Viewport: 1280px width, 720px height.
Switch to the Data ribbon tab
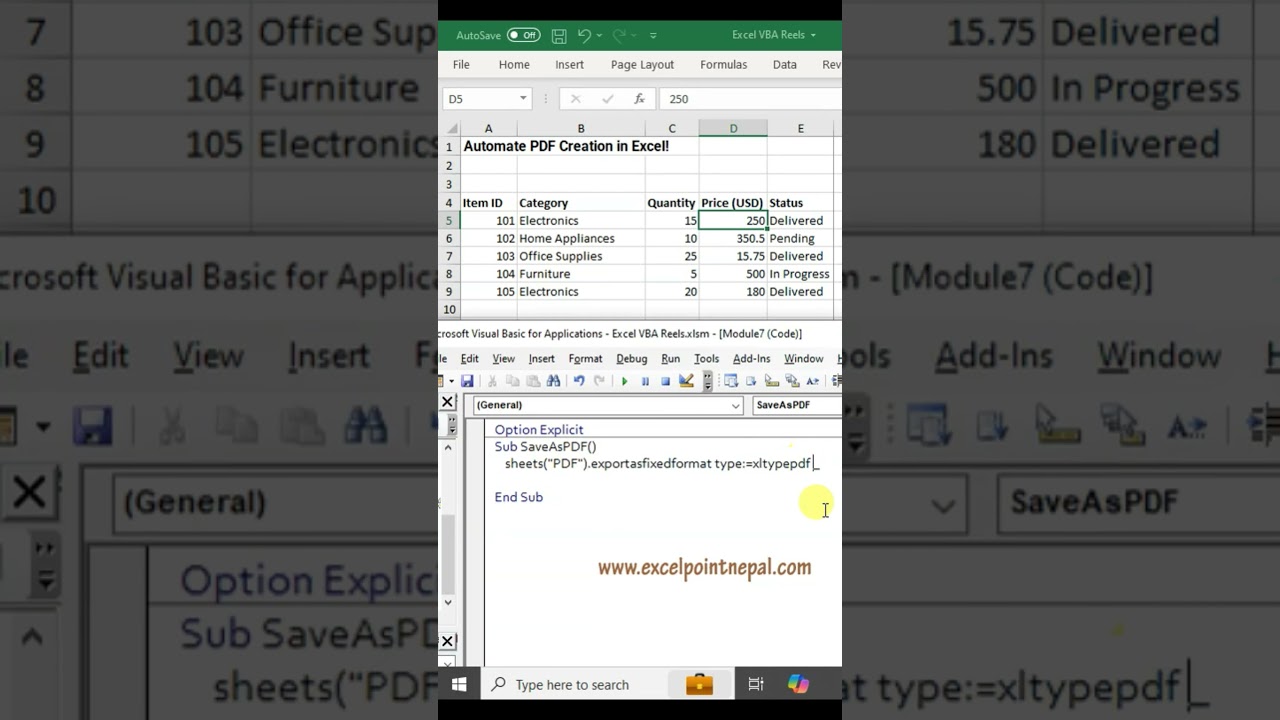coord(785,64)
